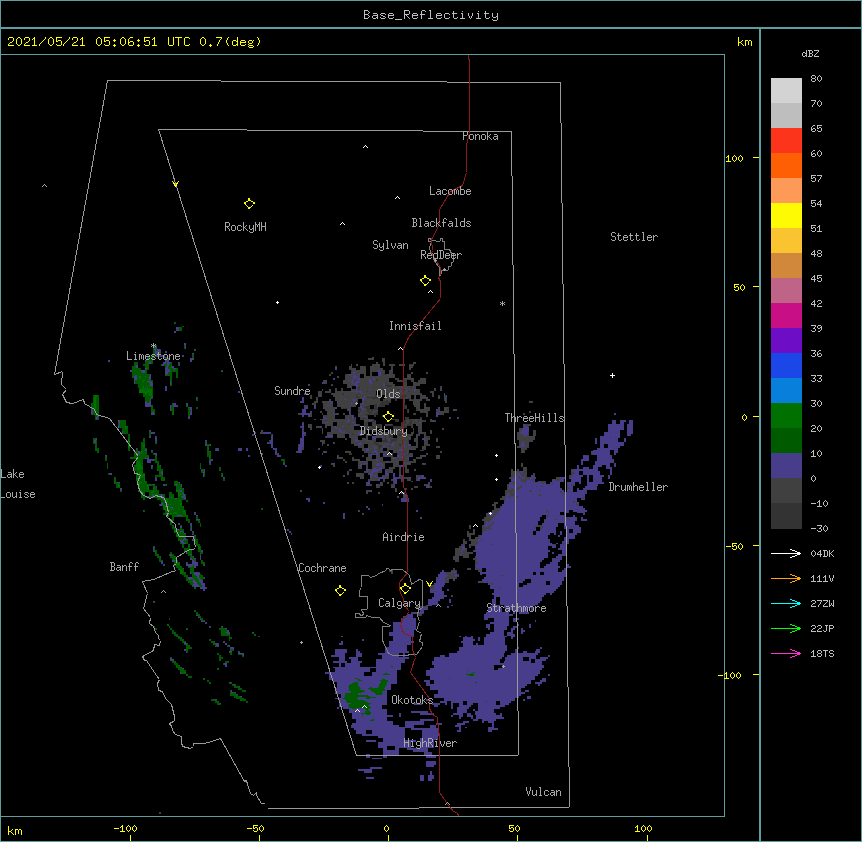Screen dimensions: 862x842
Task: Click the Strathmore label
Action: click(x=516, y=608)
